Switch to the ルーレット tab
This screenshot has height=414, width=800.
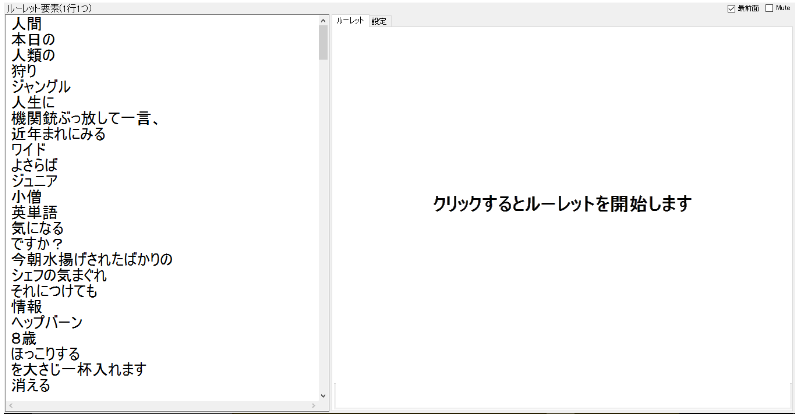coord(350,21)
